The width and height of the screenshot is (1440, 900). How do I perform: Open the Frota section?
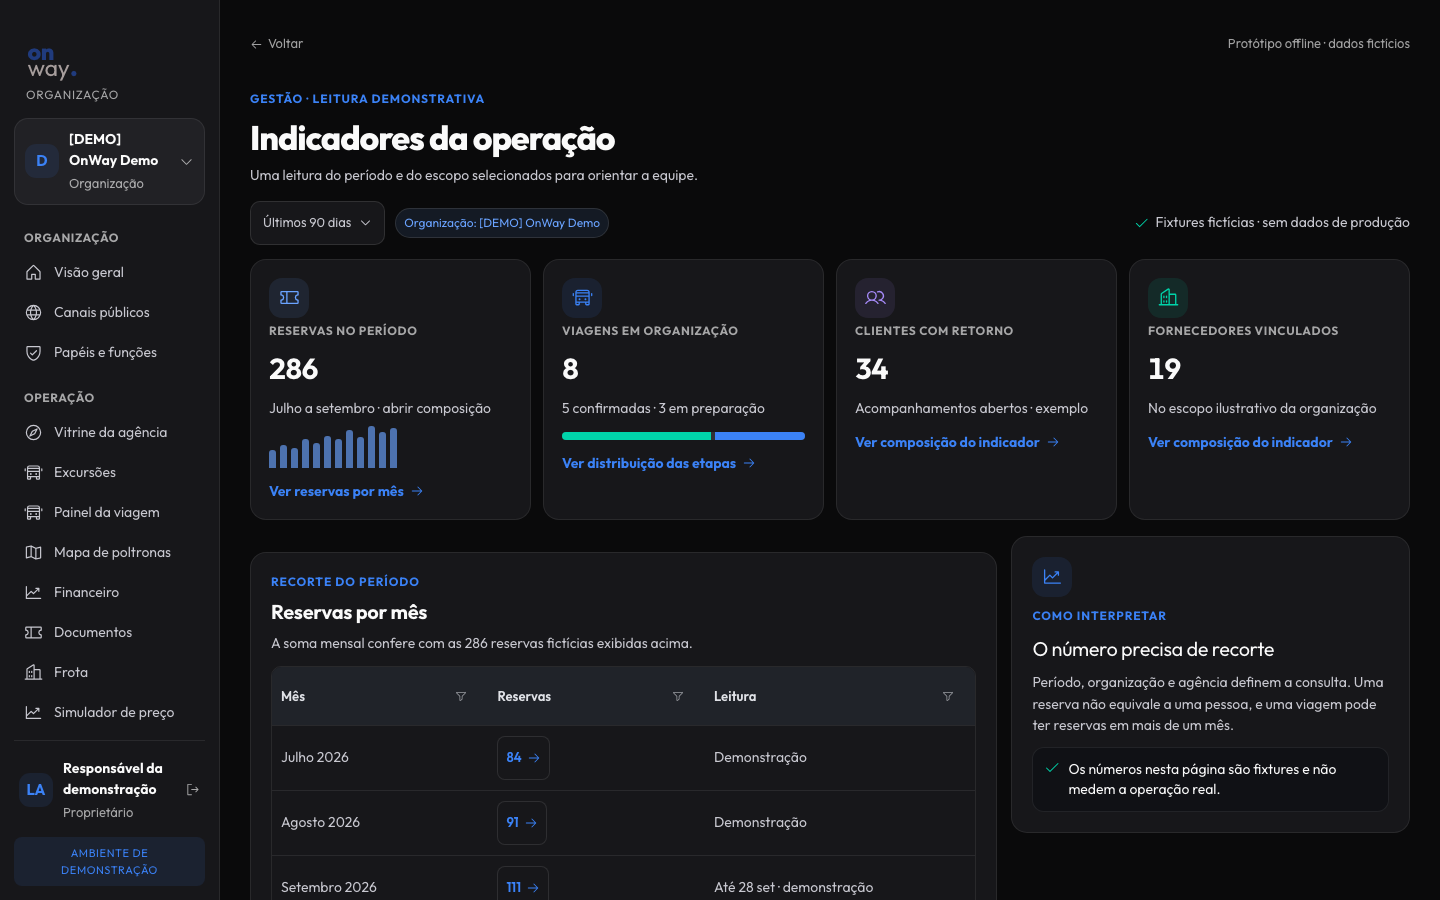pos(109,672)
